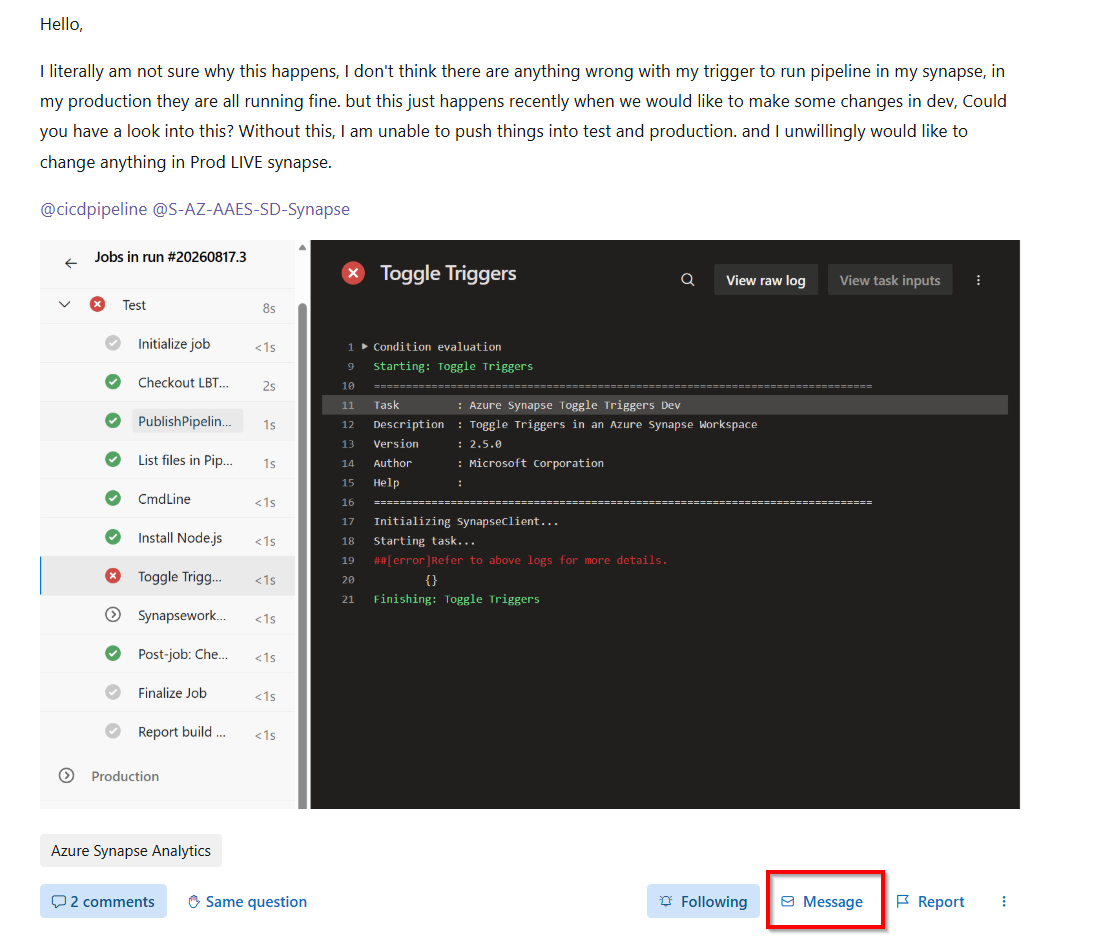
Task: Click the envelope icon on Message
Action: click(788, 902)
